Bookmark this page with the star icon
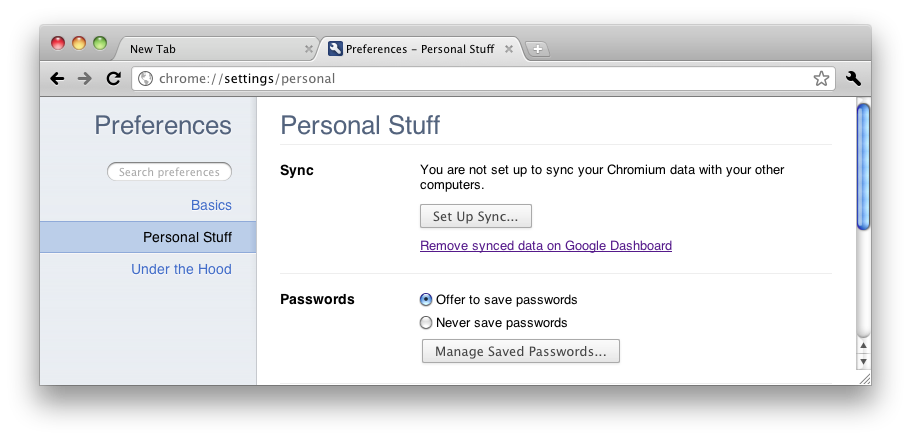The width and height of the screenshot is (911, 440). [821, 78]
